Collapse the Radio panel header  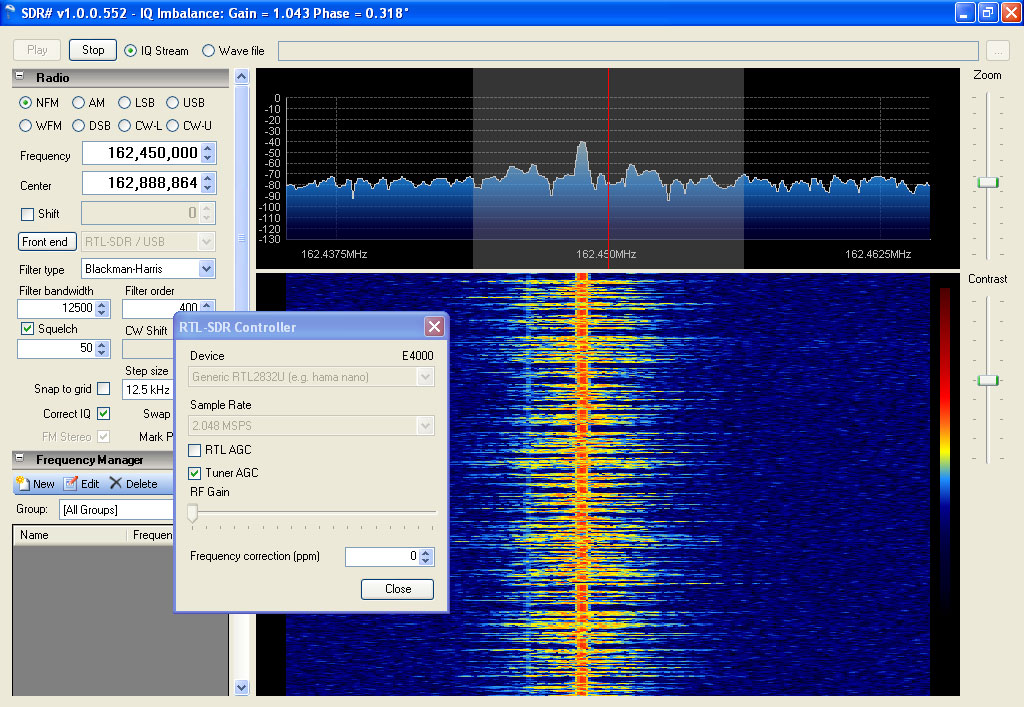click(20, 78)
